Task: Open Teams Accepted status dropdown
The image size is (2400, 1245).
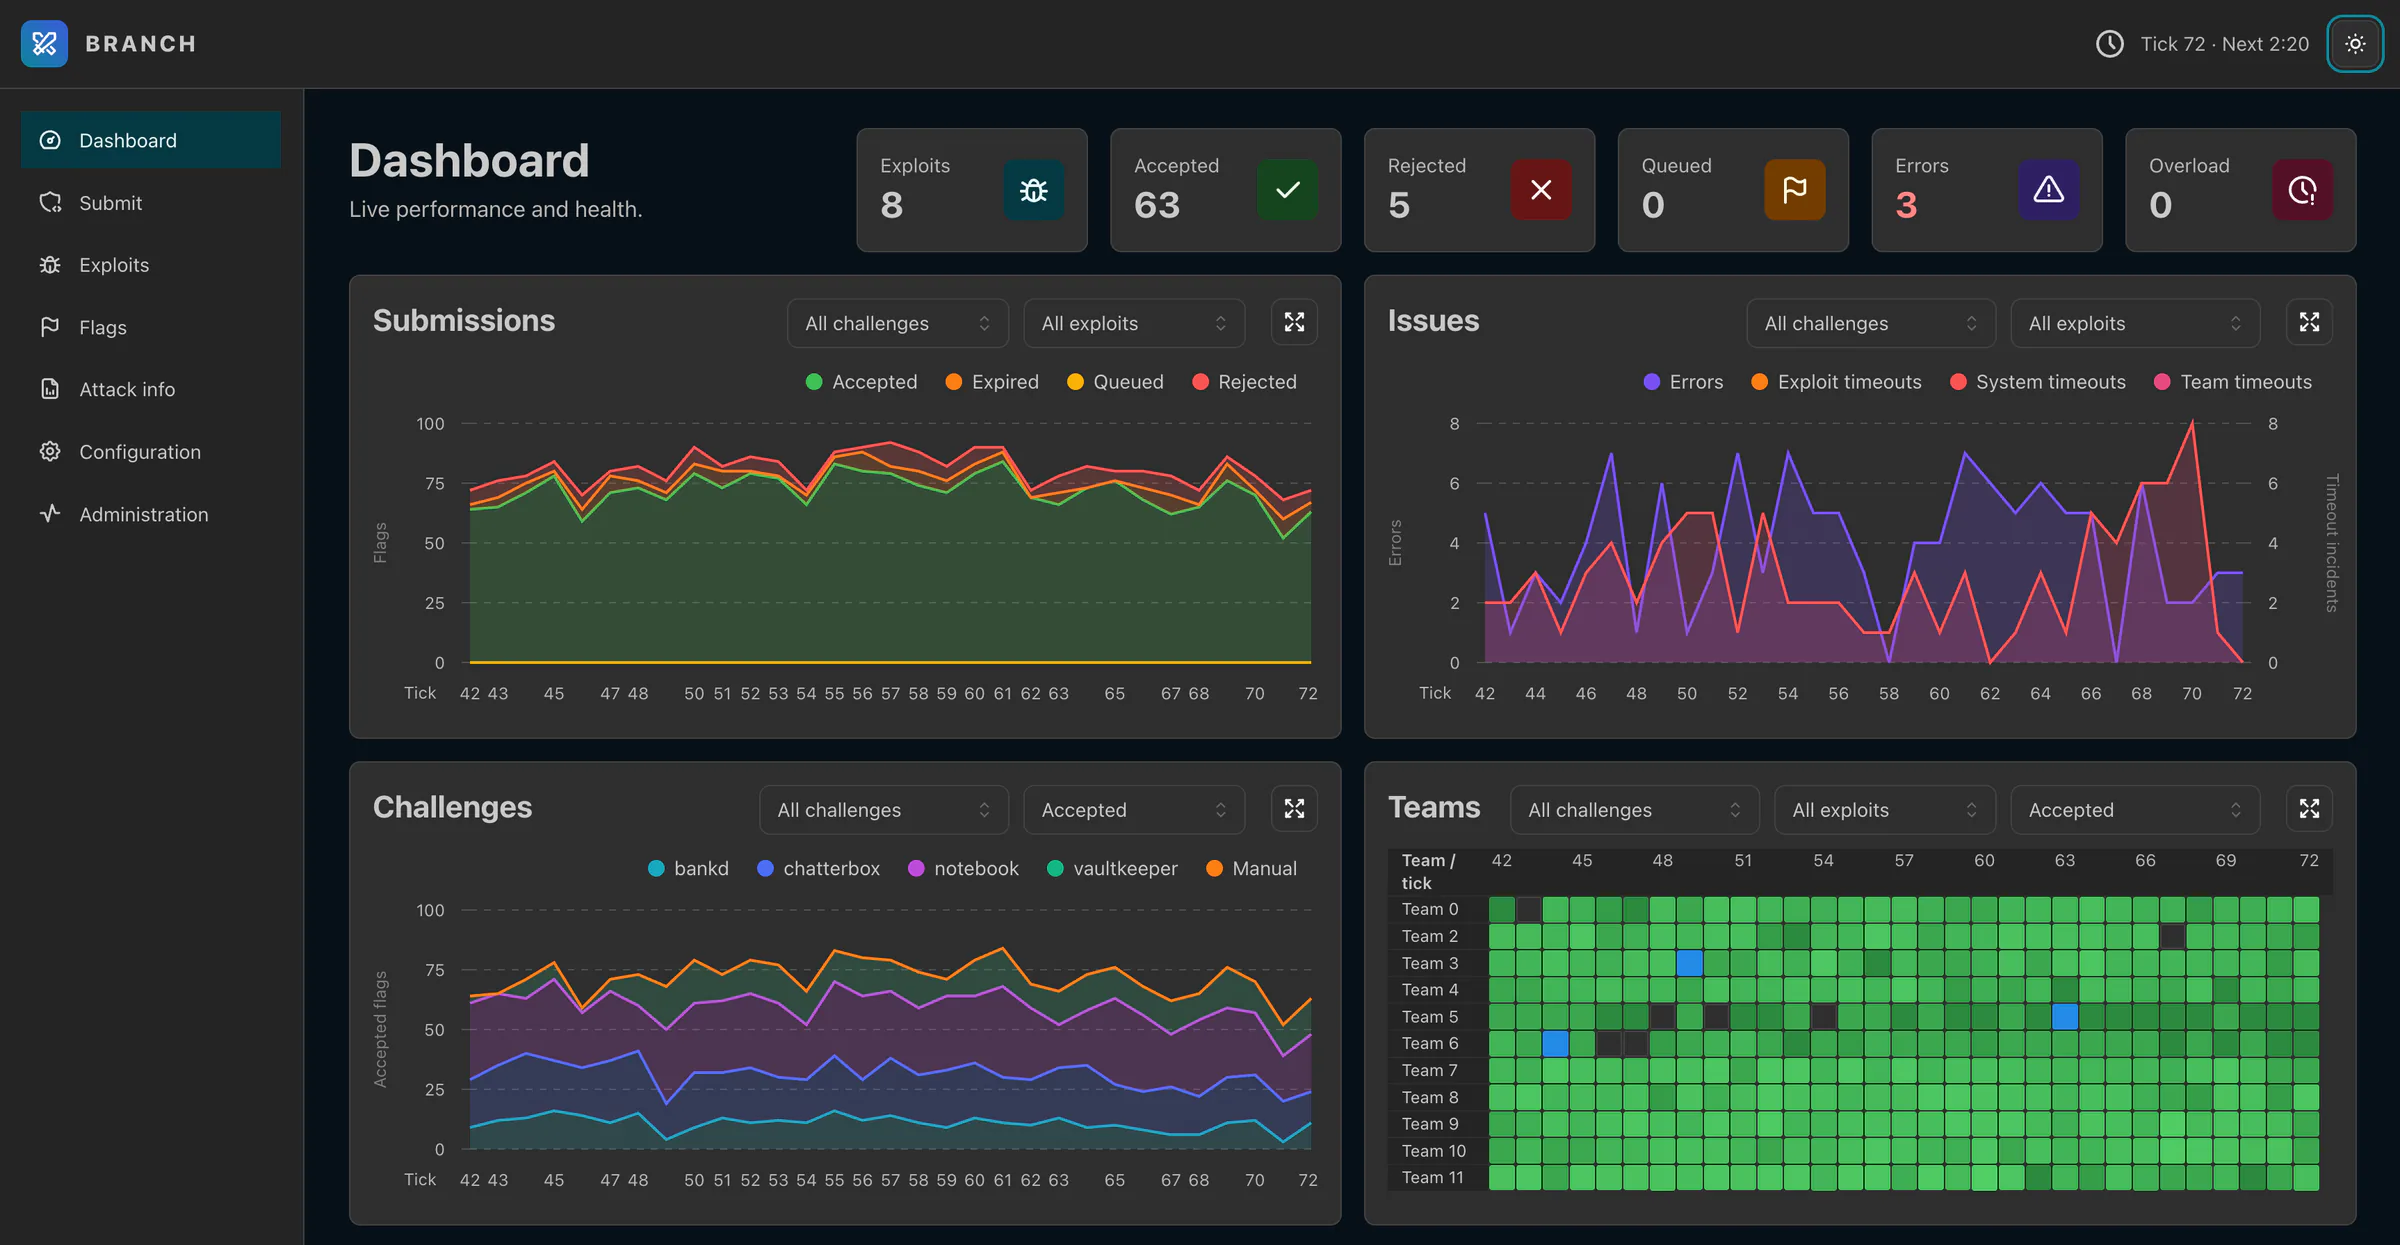Action: (2135, 810)
